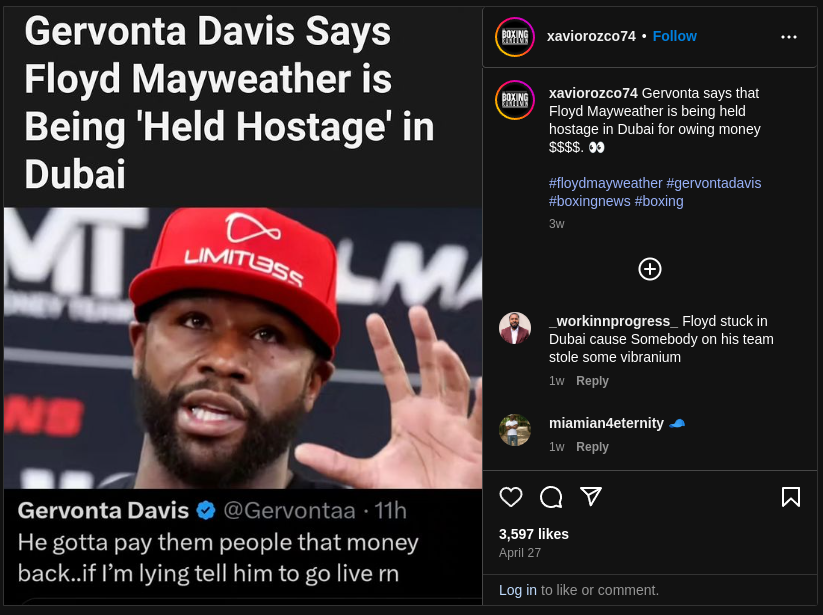Follow xaviorozco74
The image size is (823, 615).
[674, 36]
